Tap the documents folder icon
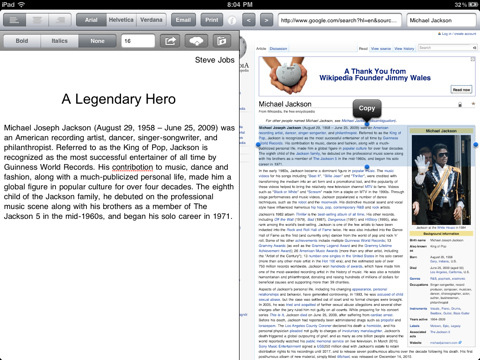The width and height of the screenshot is (480, 360). click(222, 41)
